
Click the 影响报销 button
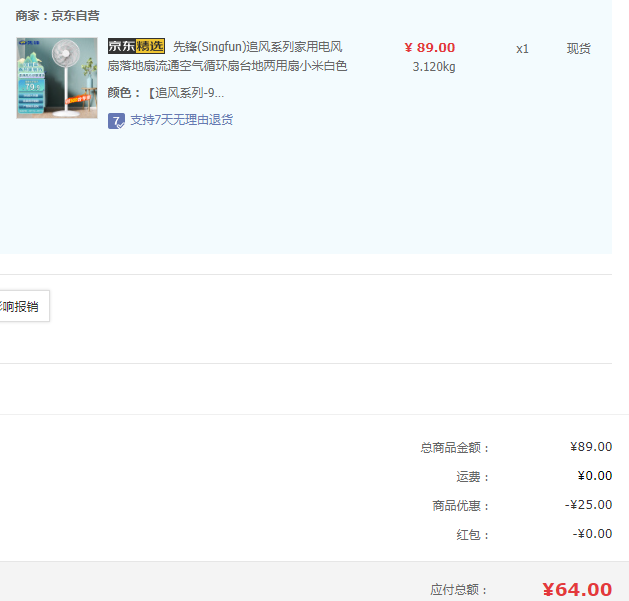24,306
